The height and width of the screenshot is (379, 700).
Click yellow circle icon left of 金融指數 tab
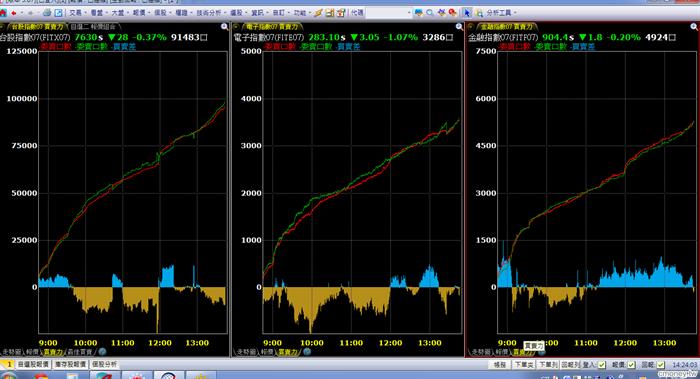[470, 27]
